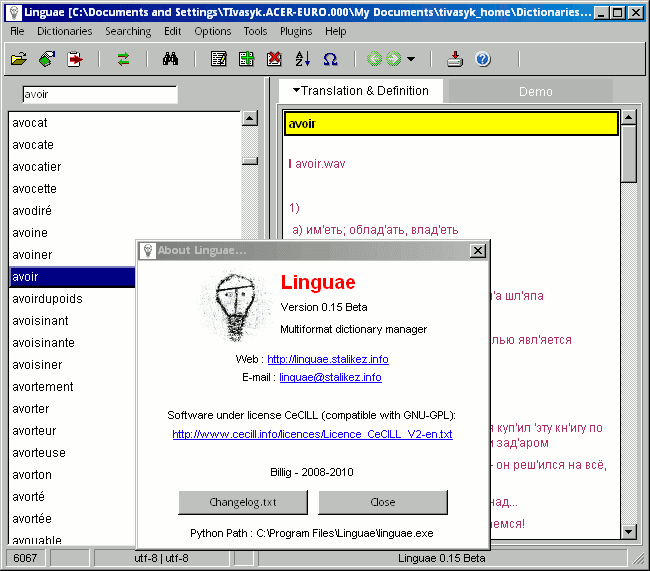
Task: Click the add entry green plus icon
Action: 246,59
